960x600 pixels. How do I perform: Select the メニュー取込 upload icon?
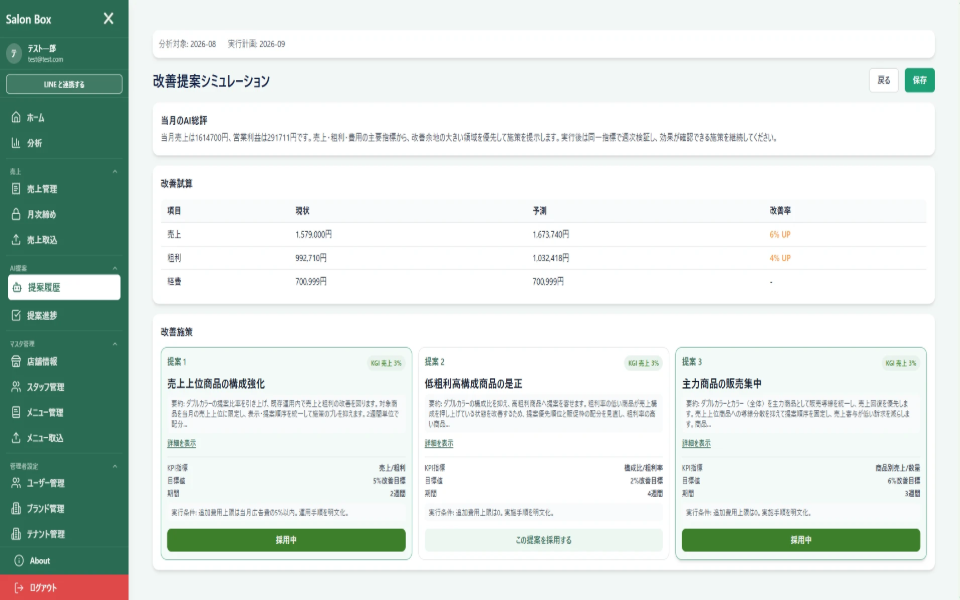tap(16, 437)
